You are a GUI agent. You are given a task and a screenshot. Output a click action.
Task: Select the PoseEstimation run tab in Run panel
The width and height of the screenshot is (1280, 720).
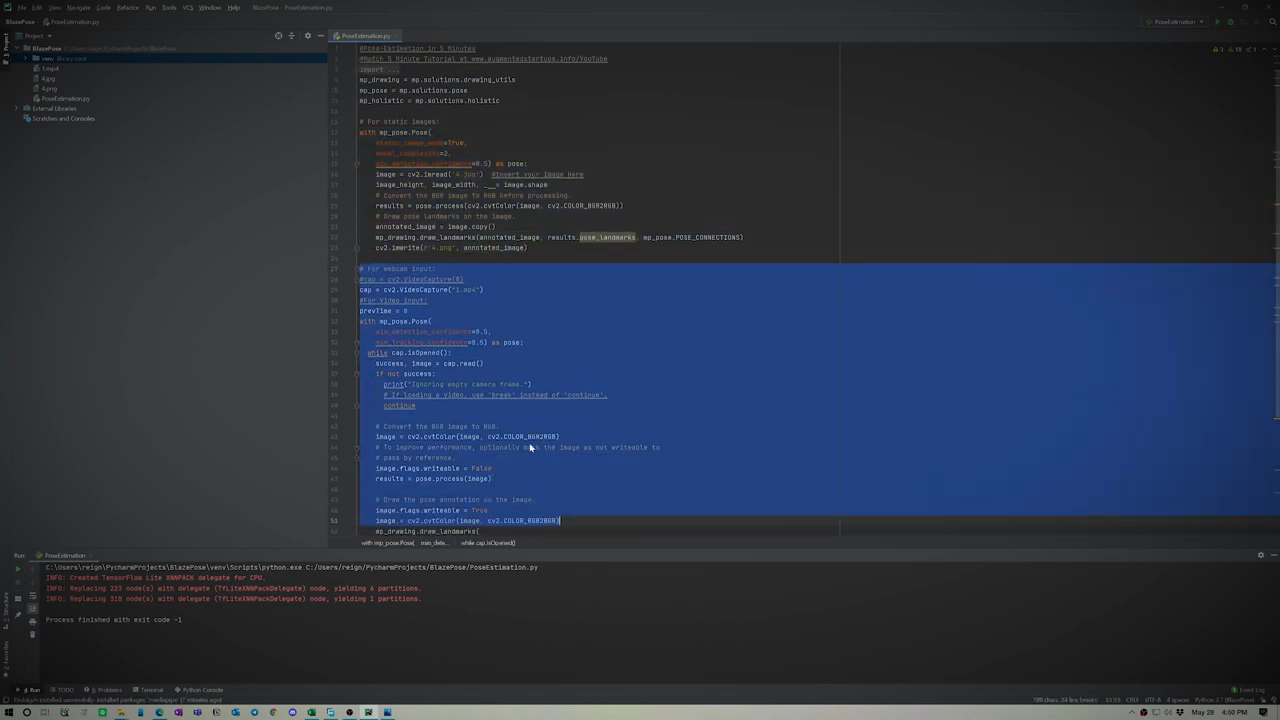(64, 555)
